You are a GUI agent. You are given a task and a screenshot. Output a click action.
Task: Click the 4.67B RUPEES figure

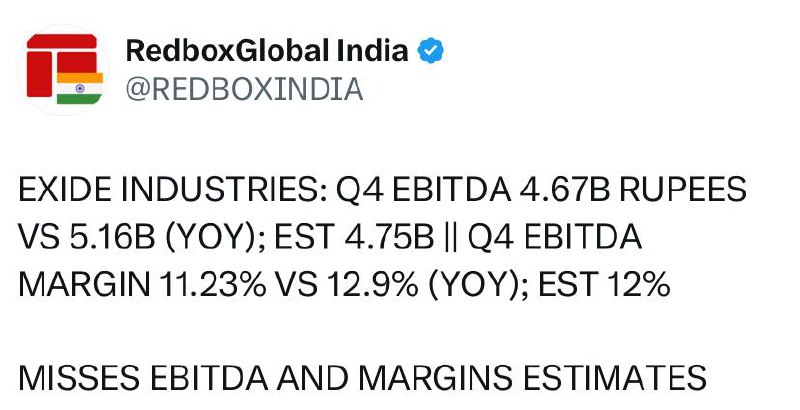tap(633, 190)
